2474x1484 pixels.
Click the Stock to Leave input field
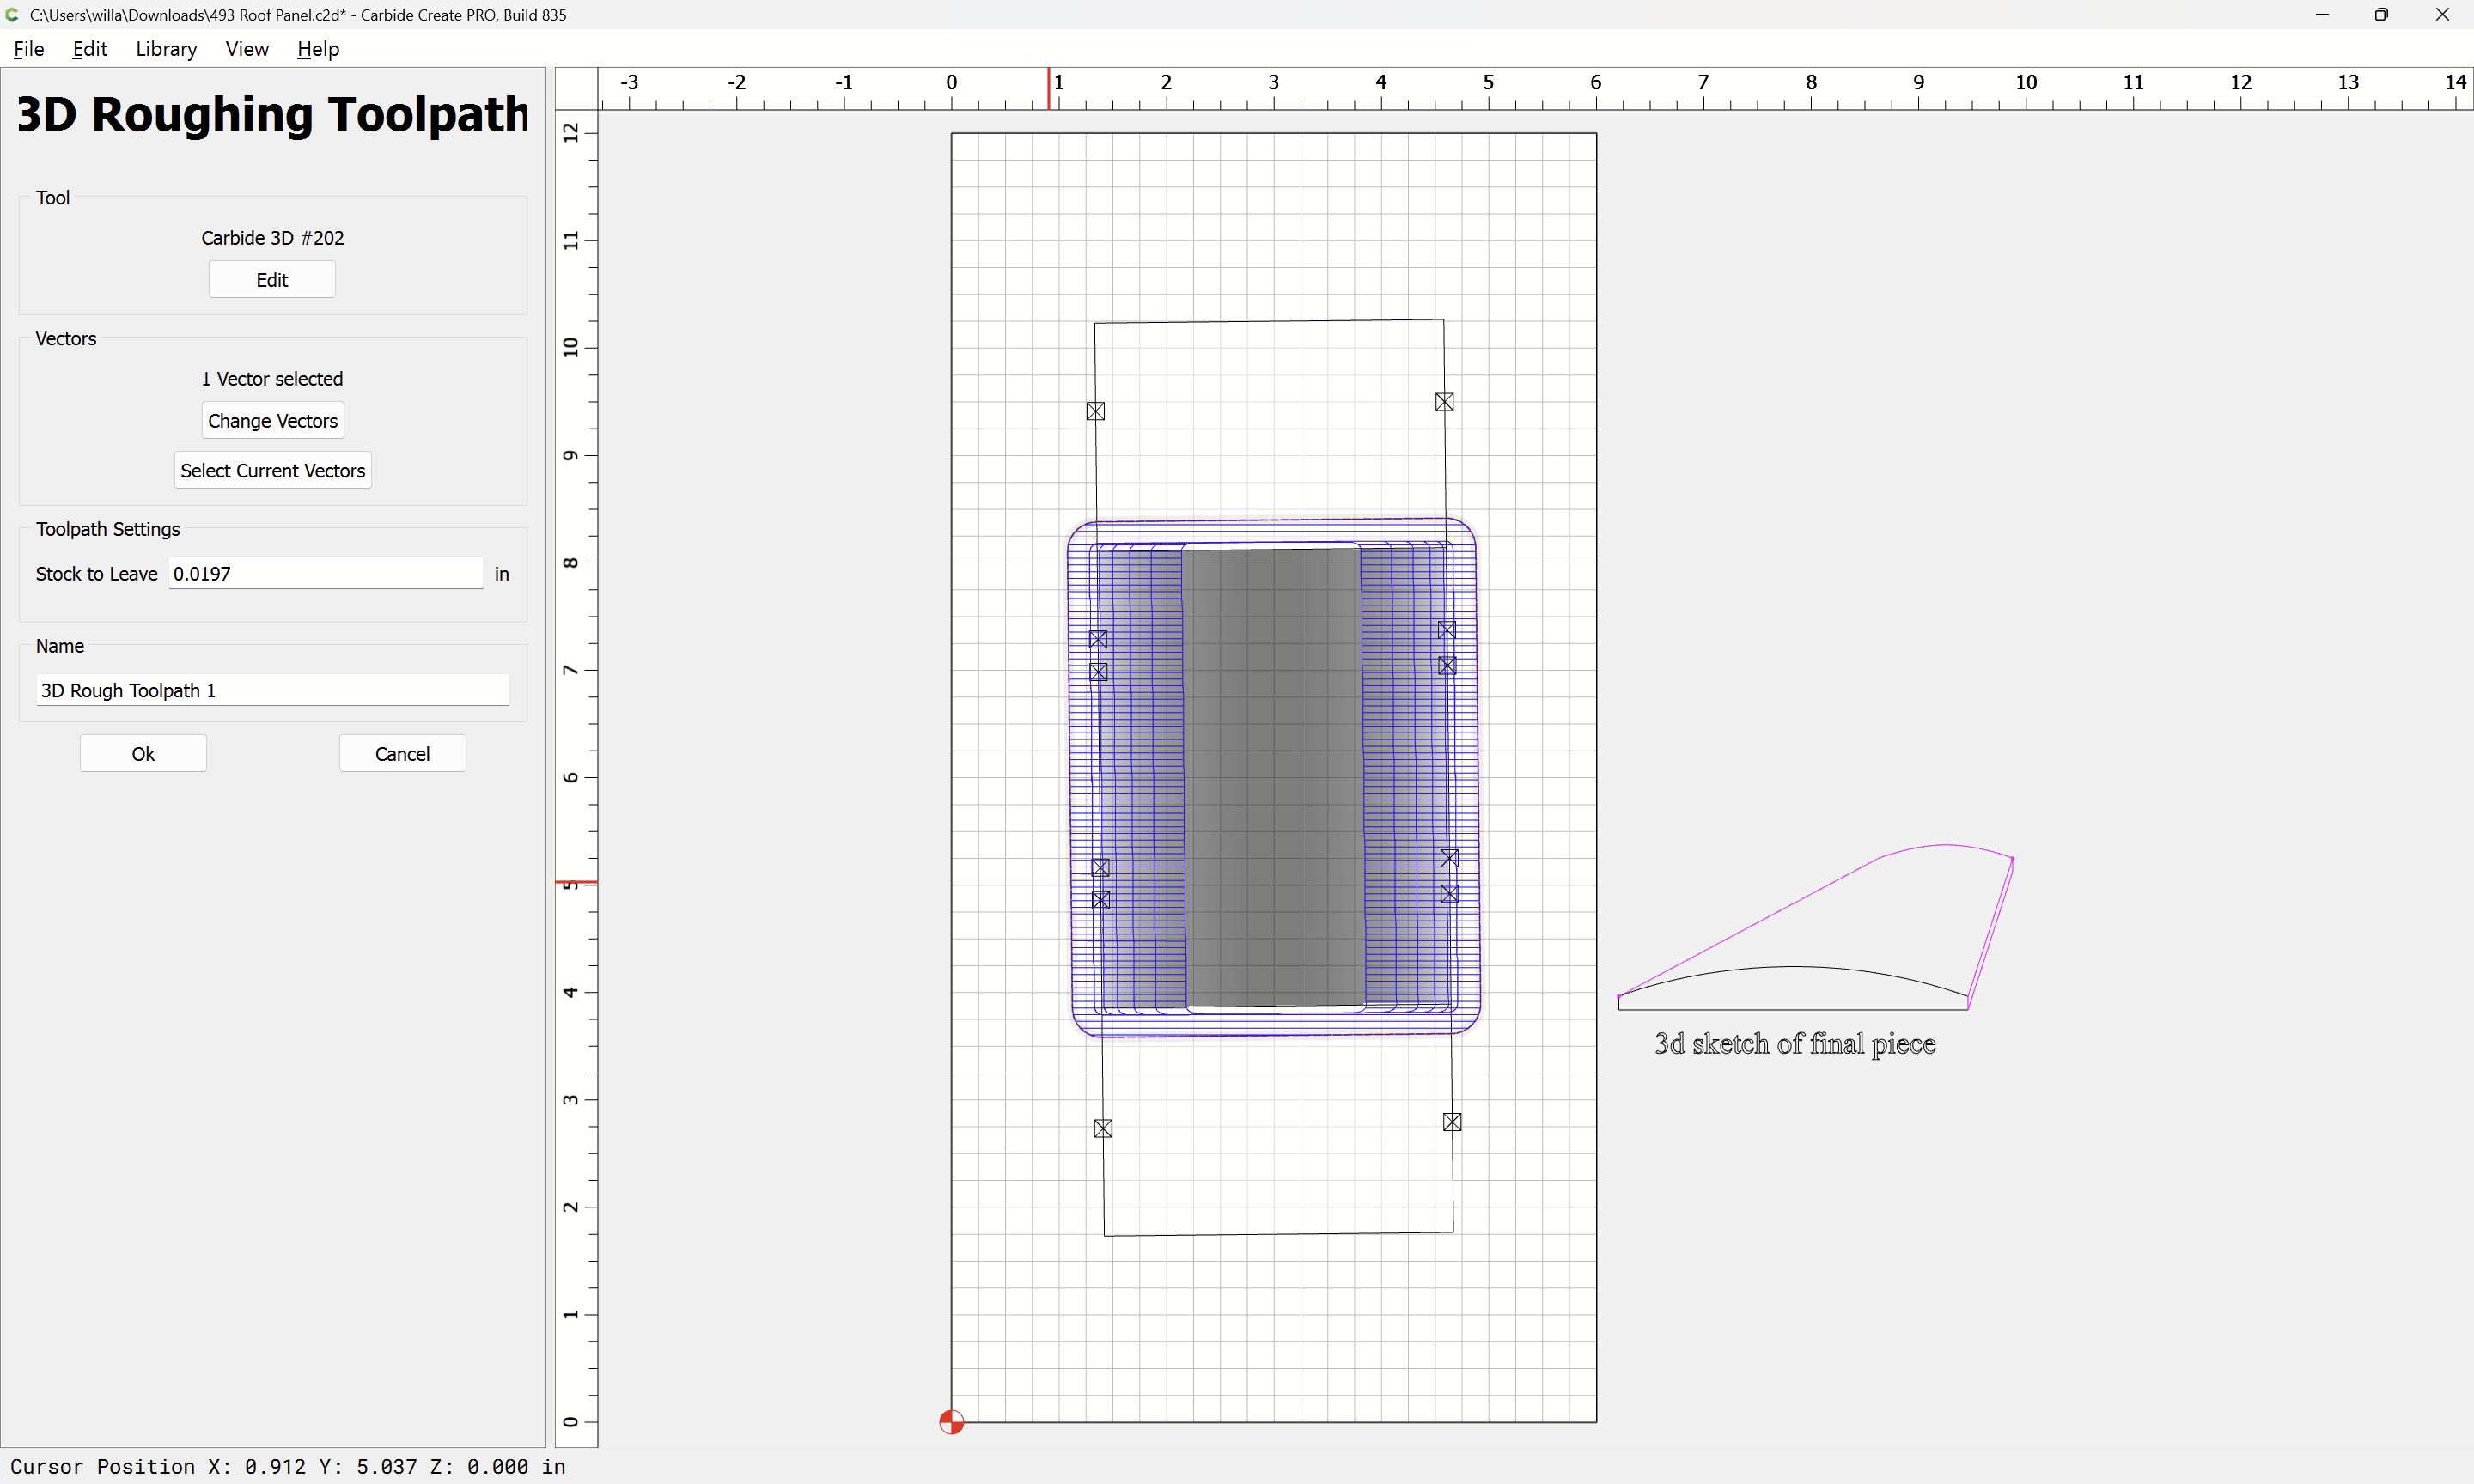[x=326, y=574]
